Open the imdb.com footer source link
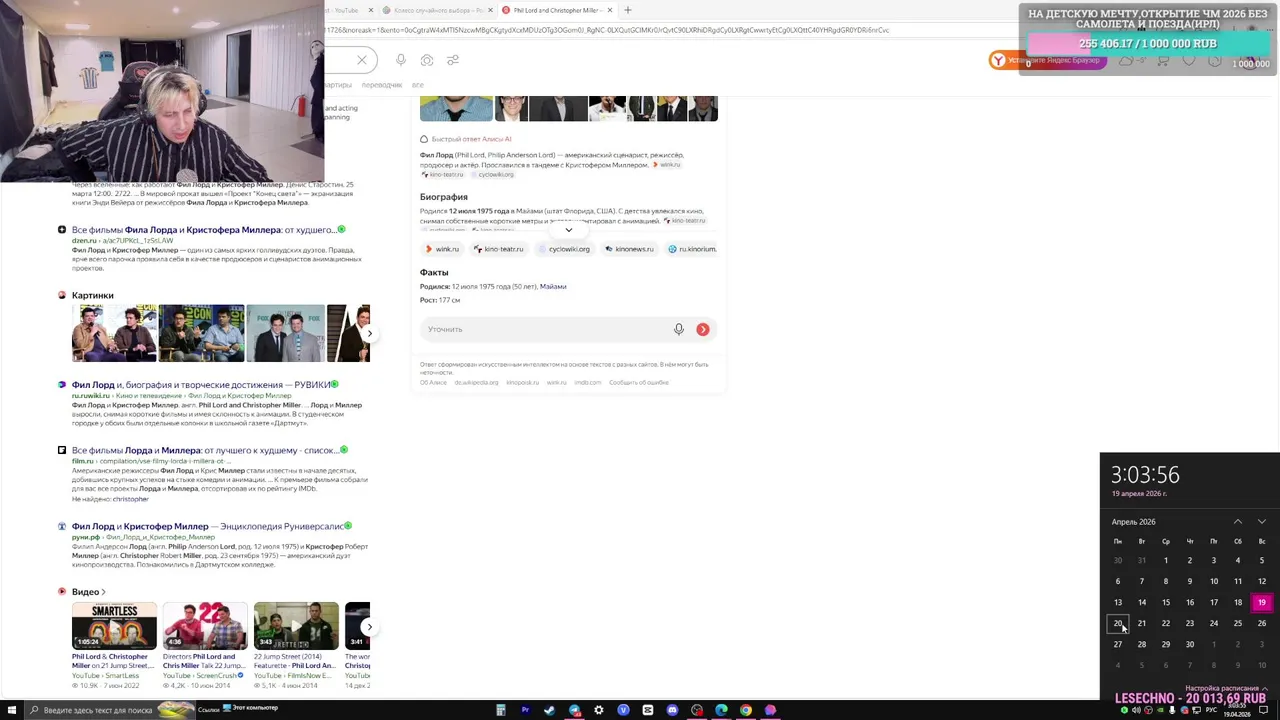This screenshot has width=1280, height=720. (x=588, y=382)
